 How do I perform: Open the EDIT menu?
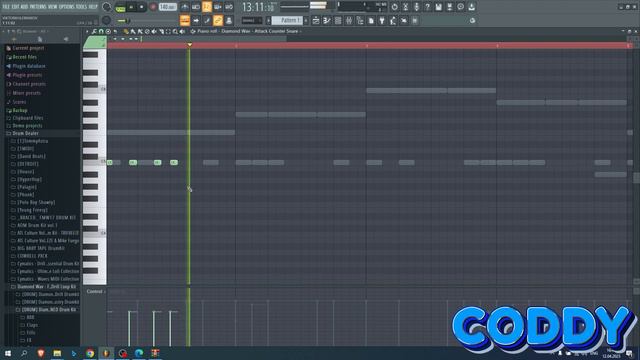click(x=15, y=7)
